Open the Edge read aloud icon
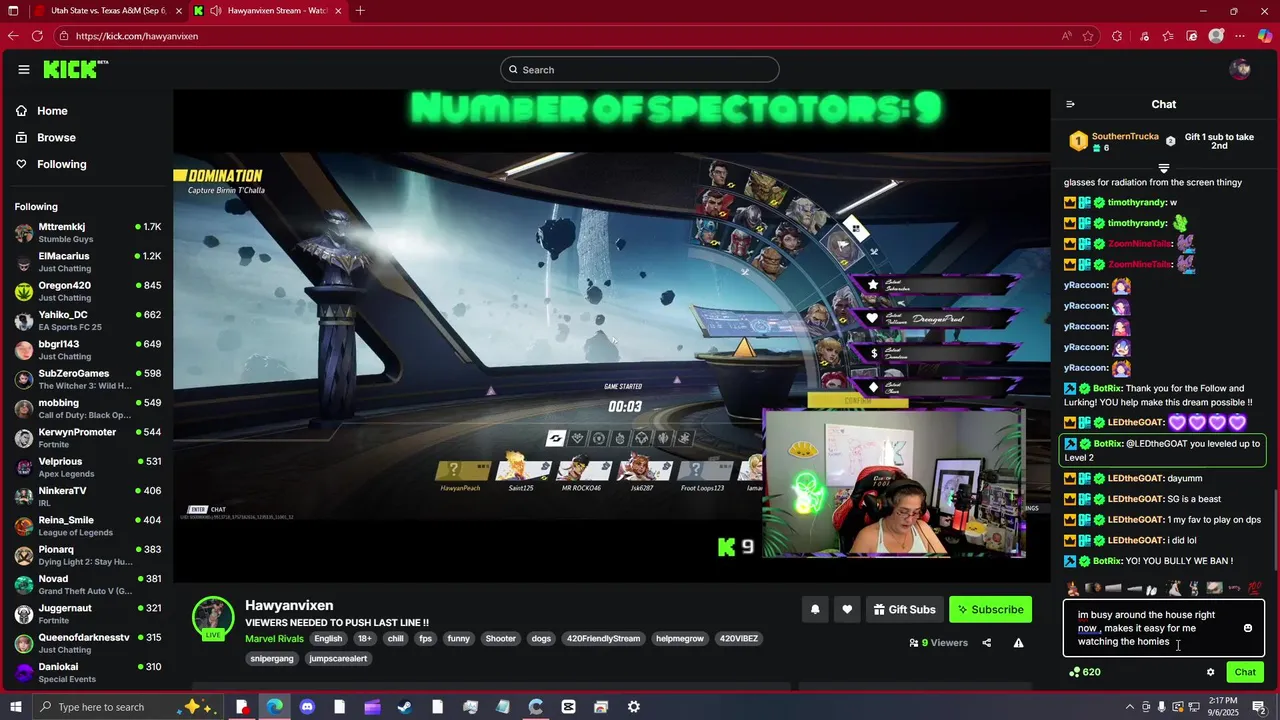This screenshot has height=720, width=1280. click(1067, 36)
